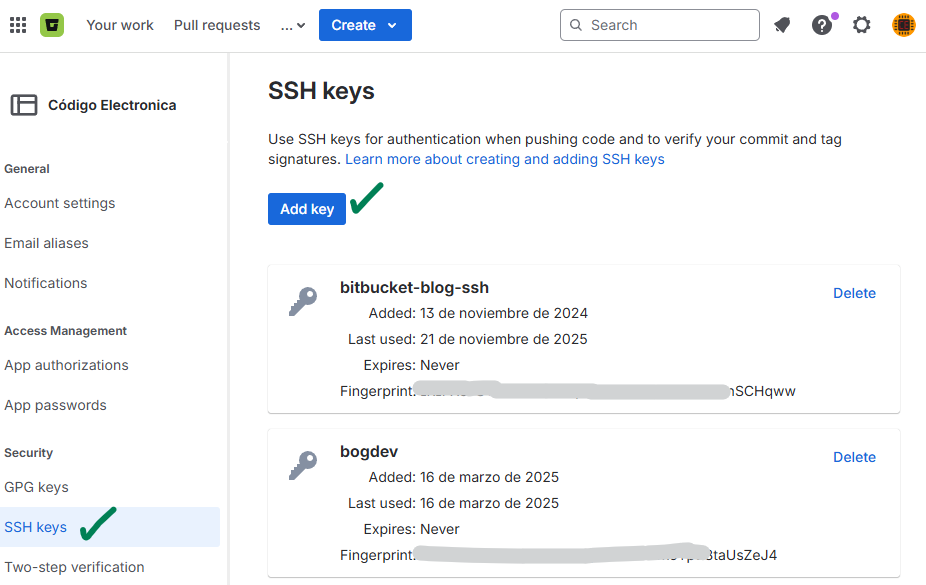926x585 pixels.
Task: Open the Create dropdown menu
Action: (x=365, y=24)
